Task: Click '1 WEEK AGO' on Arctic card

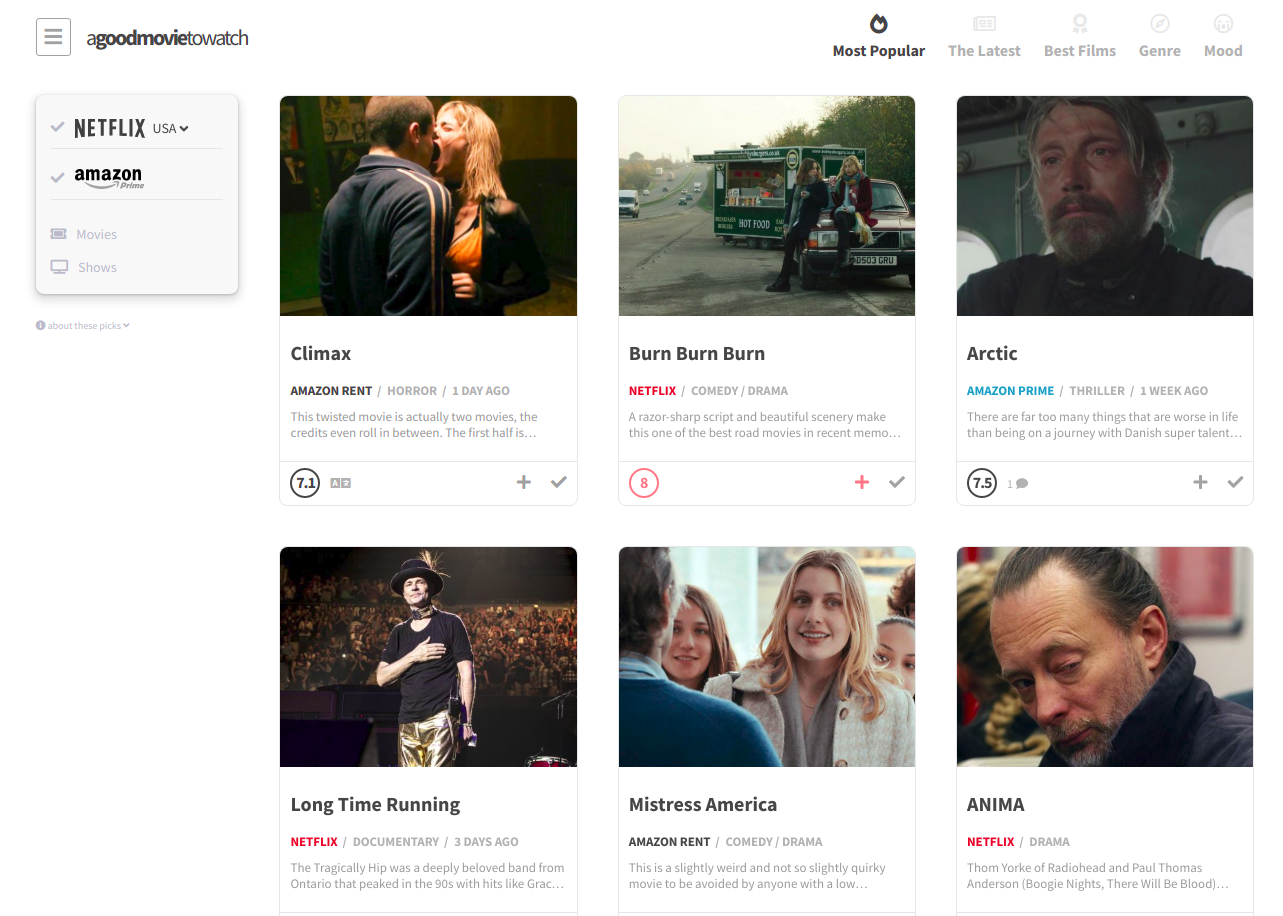Action: (x=1174, y=391)
